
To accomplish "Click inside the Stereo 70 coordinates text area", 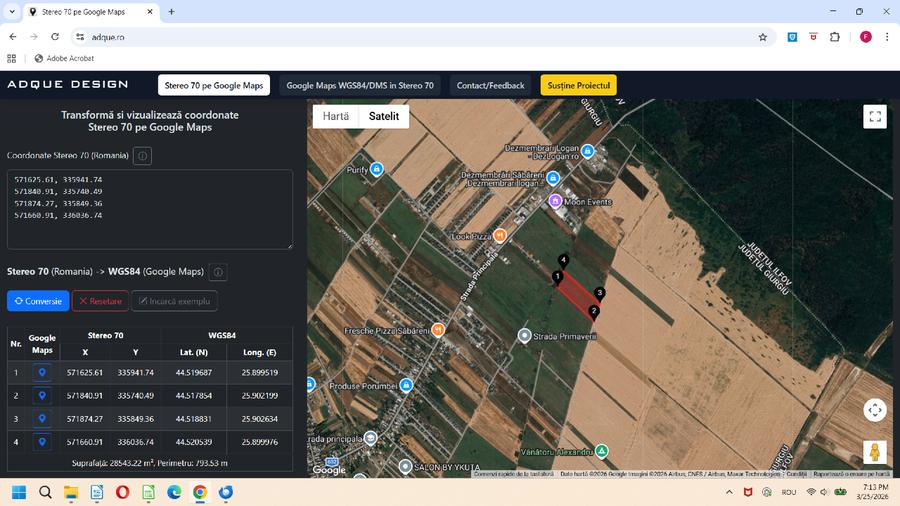I will pyautogui.click(x=150, y=209).
